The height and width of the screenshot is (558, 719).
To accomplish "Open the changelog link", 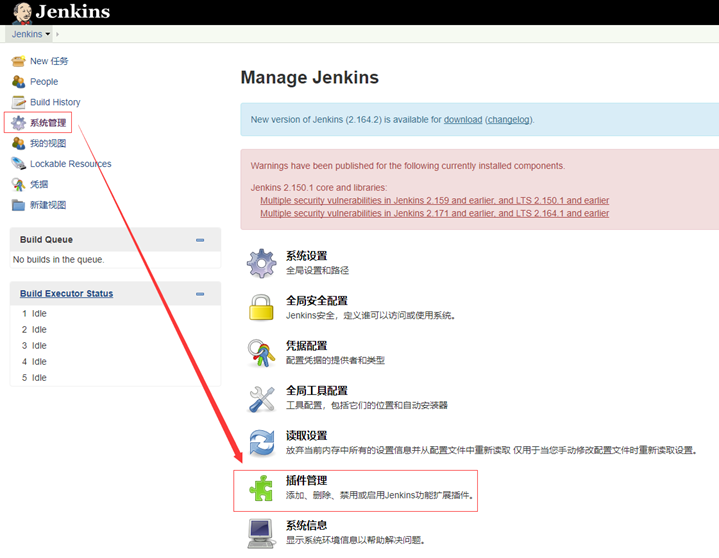I will click(509, 120).
